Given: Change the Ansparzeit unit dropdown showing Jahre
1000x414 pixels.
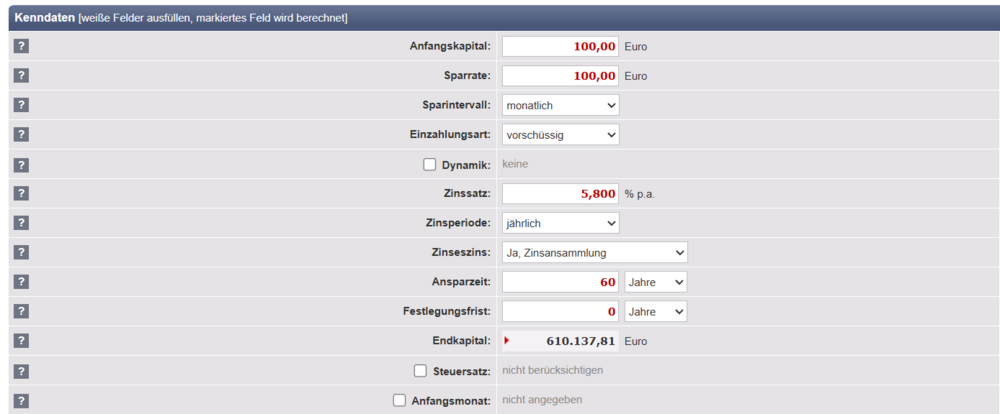Looking at the screenshot, I should (x=656, y=282).
